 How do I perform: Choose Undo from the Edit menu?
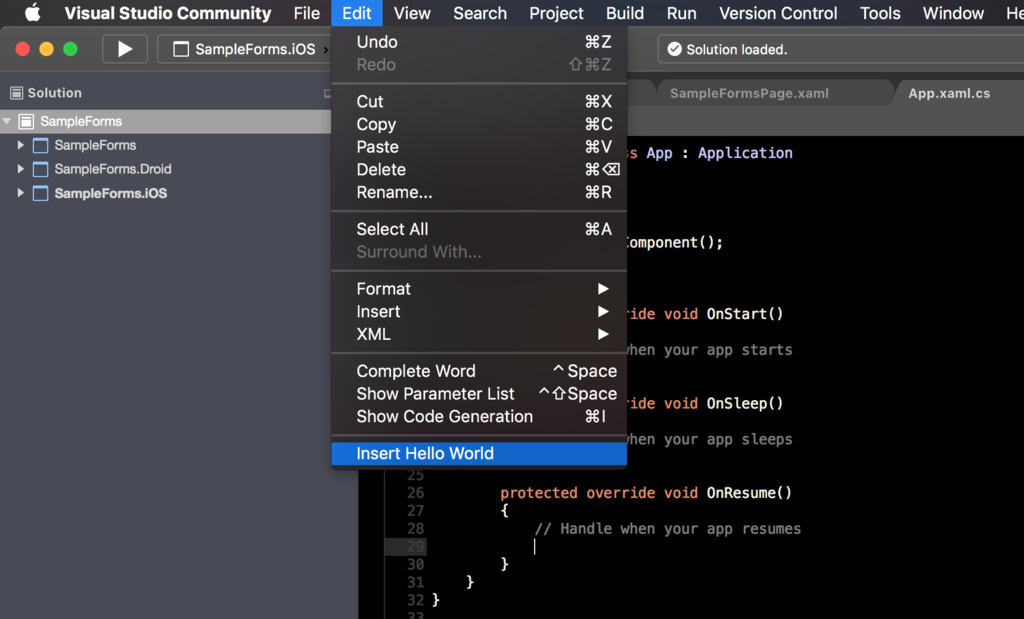pyautogui.click(x=479, y=42)
